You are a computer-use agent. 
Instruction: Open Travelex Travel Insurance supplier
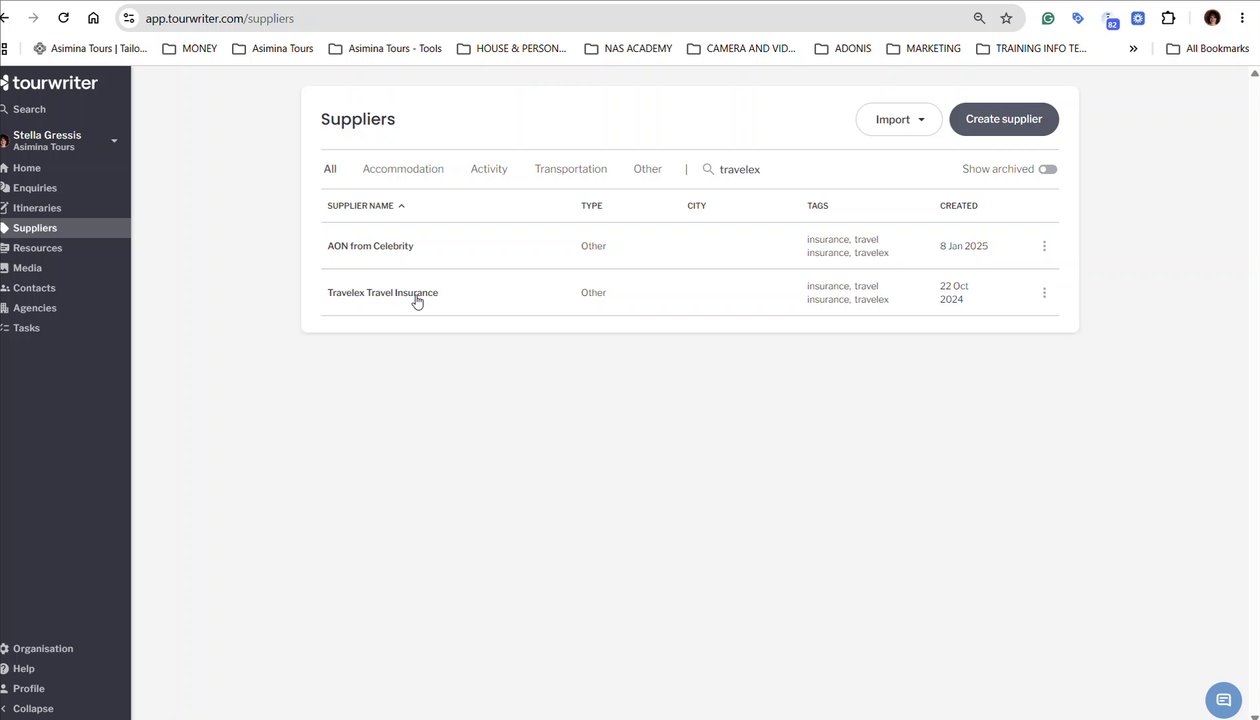coord(383,293)
